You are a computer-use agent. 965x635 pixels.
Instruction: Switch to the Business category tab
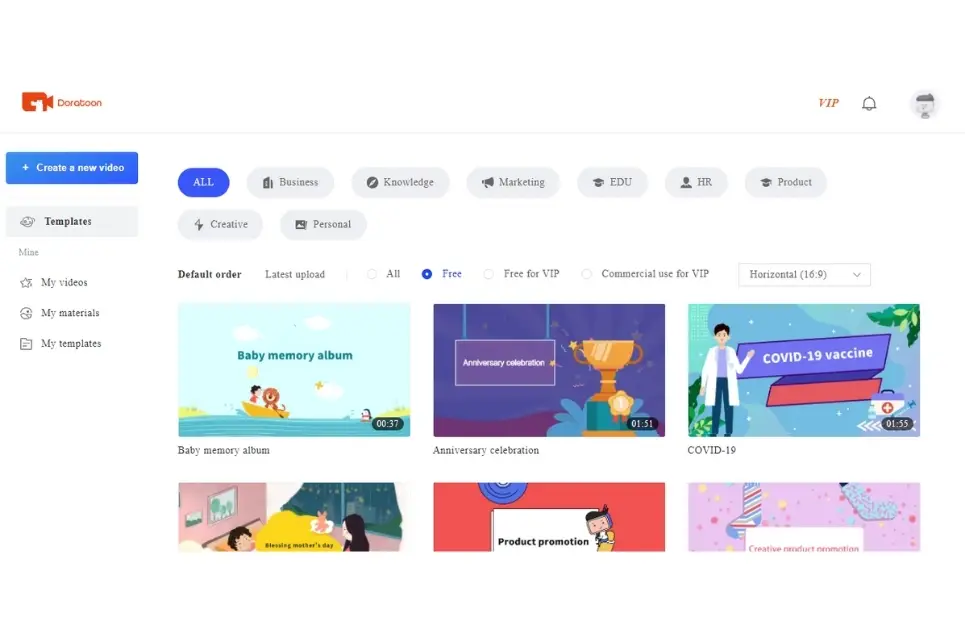point(290,182)
